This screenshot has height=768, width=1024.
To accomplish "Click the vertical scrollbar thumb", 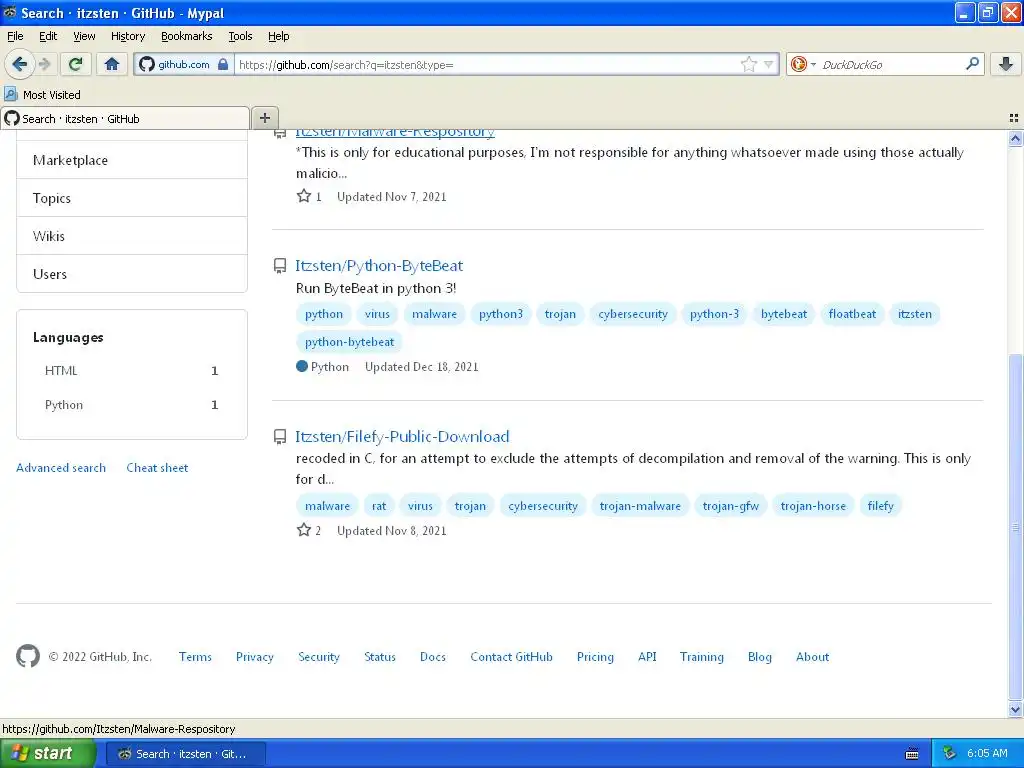I will (1015, 526).
